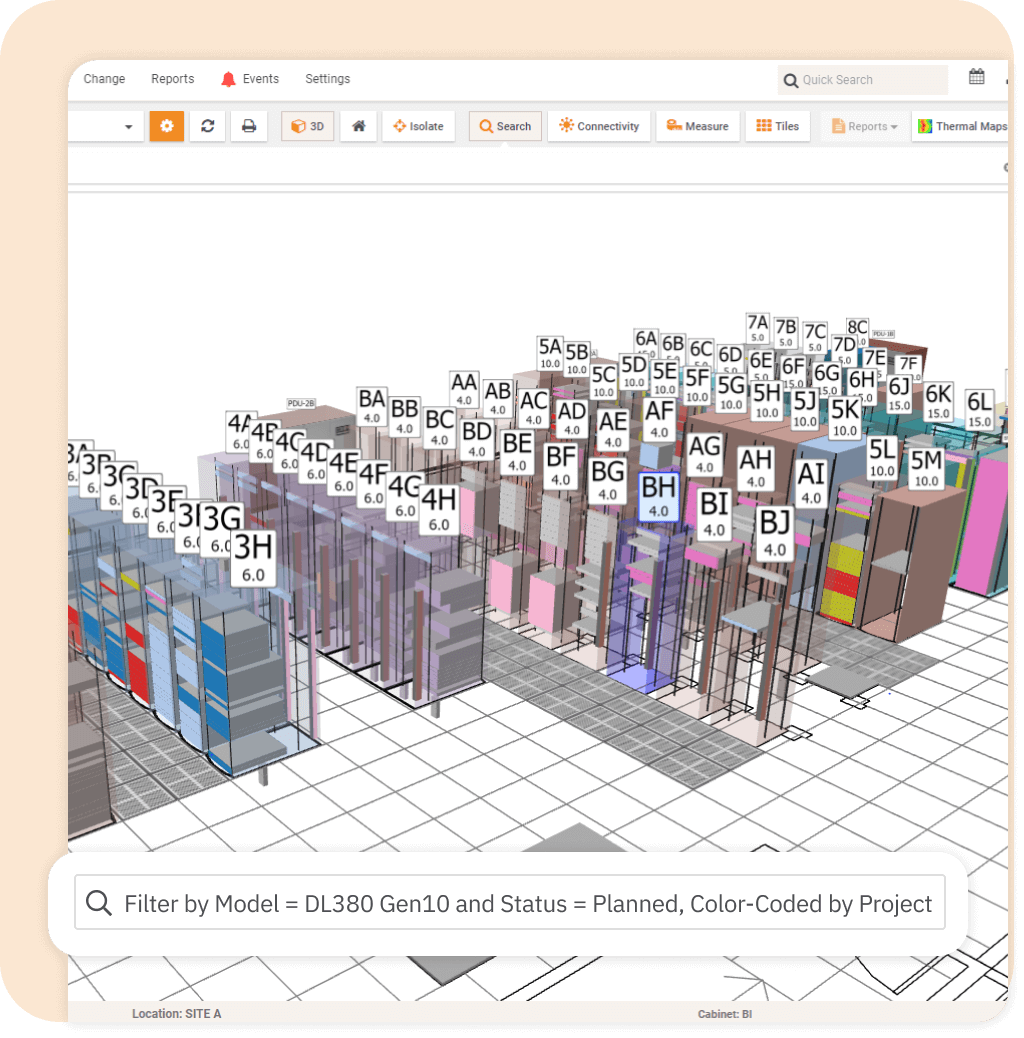Screen dimensions: 1024x1038
Task: Select cabinet label 5C
Action: click(604, 382)
